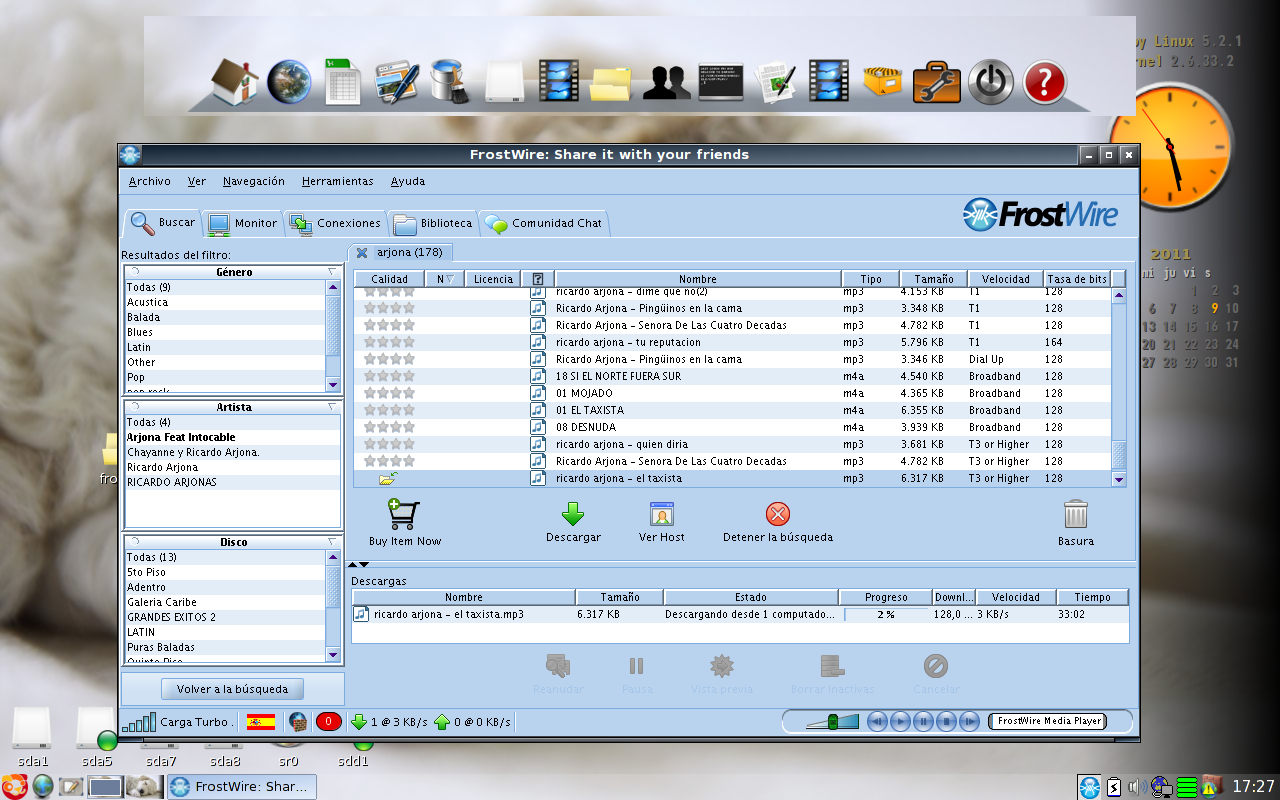1280x800 pixels.
Task: Click the Borrar Inactivas icon
Action: tap(832, 666)
